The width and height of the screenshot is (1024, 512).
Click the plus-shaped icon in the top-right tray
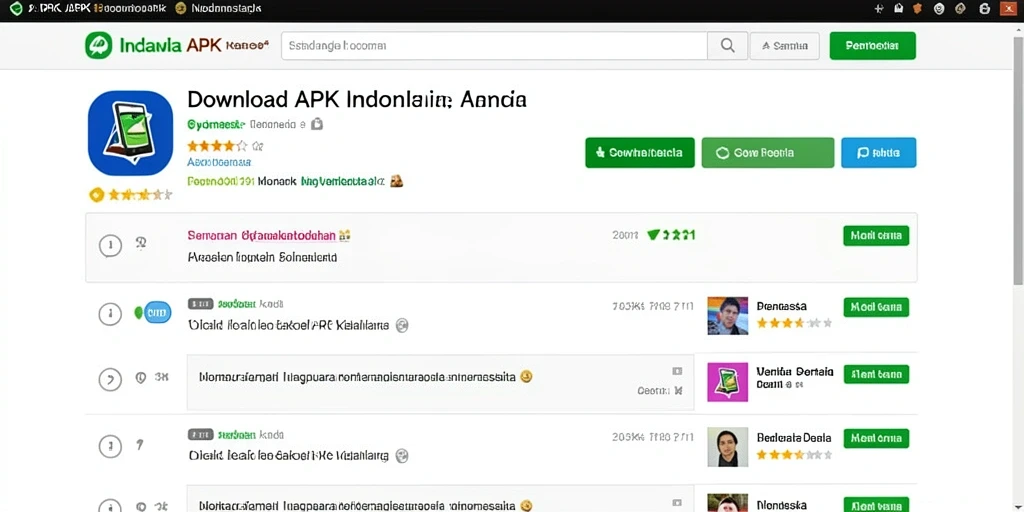tap(878, 9)
